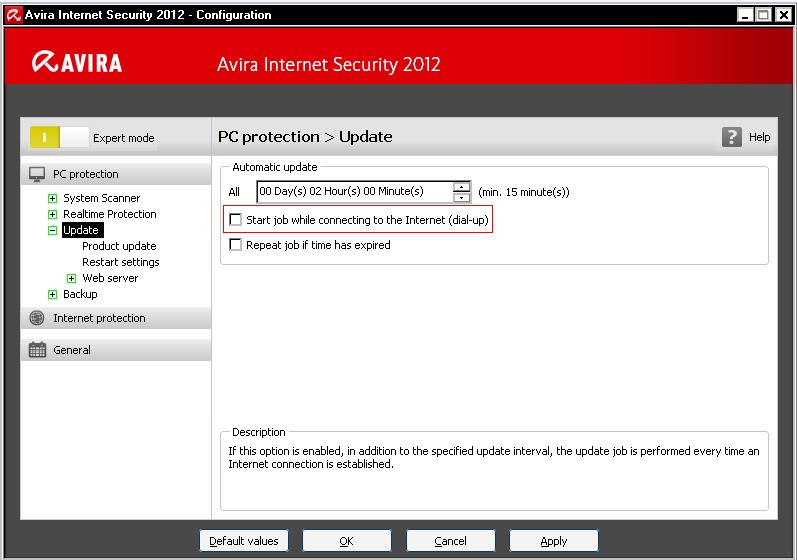Click the Default values button
Screen dimensions: 797x560
pyautogui.click(x=244, y=541)
